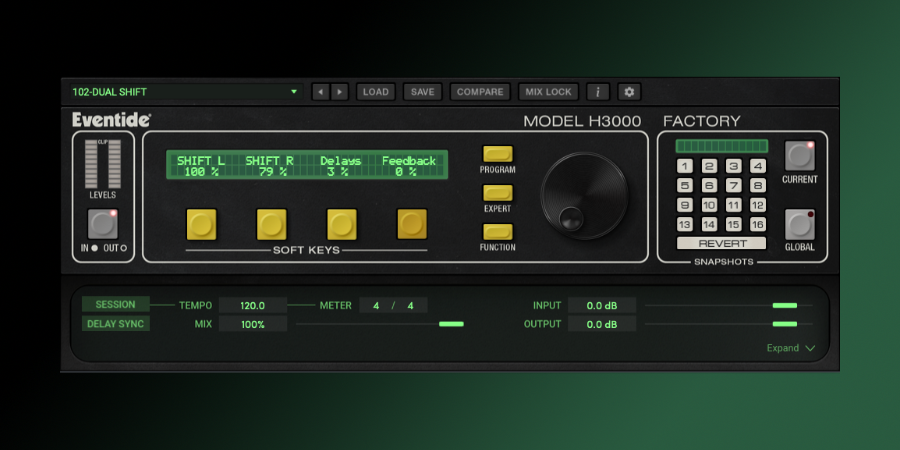The height and width of the screenshot is (450, 900).
Task: Toggle the MIX LOCK button
Action: (548, 92)
